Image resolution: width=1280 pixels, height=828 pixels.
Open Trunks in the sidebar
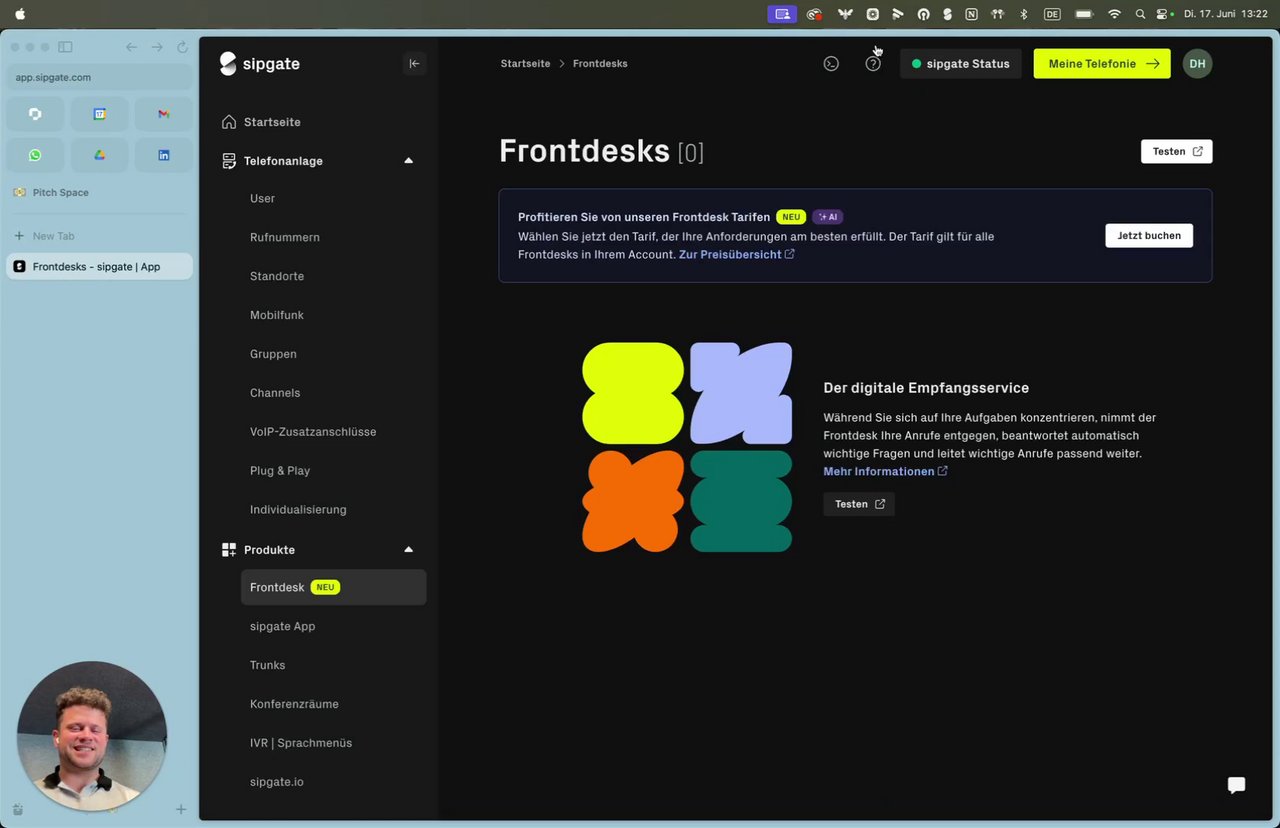coord(267,665)
